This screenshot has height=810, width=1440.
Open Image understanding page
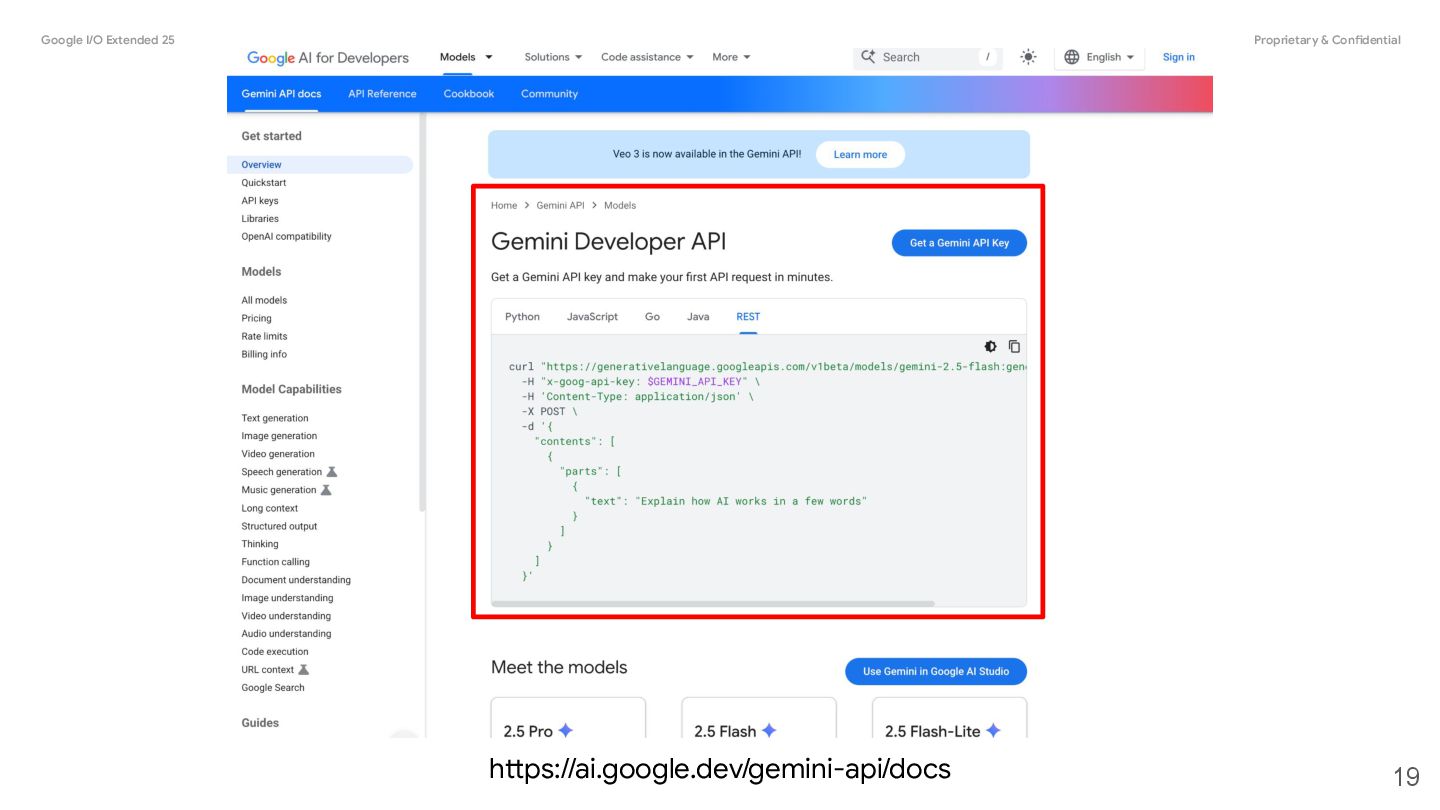point(287,599)
